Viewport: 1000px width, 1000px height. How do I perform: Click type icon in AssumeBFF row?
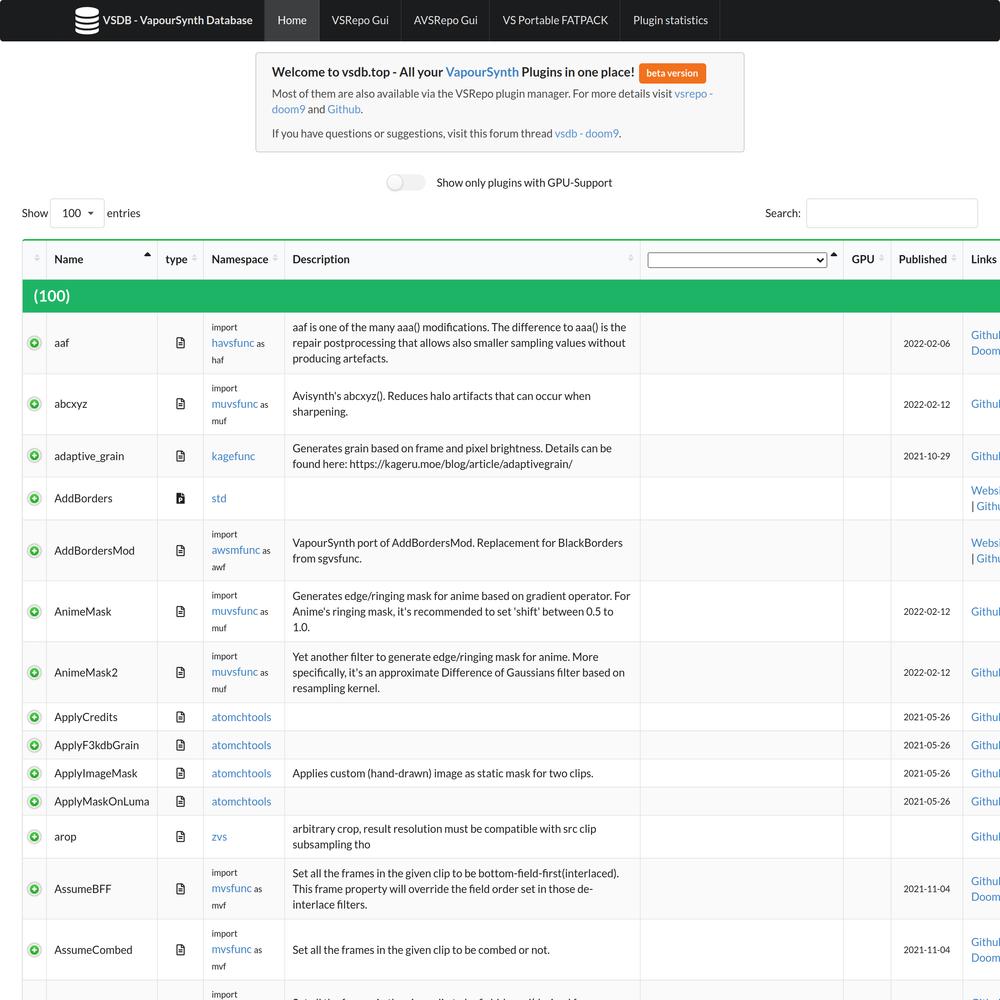click(x=180, y=889)
